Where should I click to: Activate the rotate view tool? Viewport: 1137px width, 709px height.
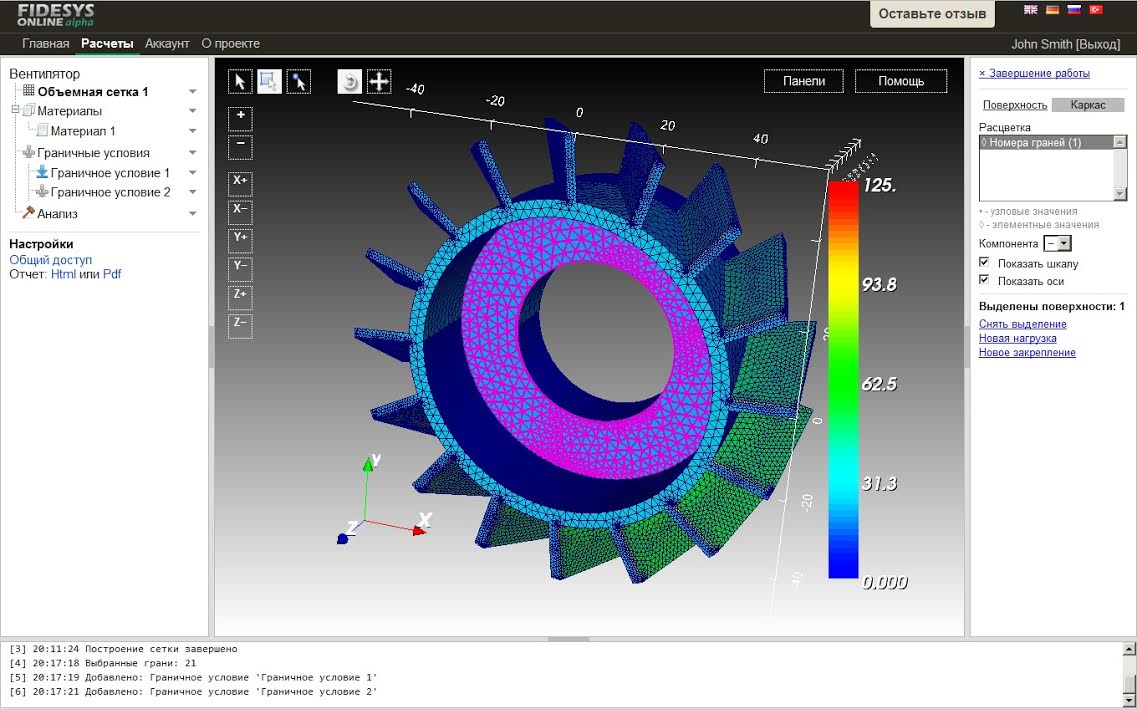350,82
